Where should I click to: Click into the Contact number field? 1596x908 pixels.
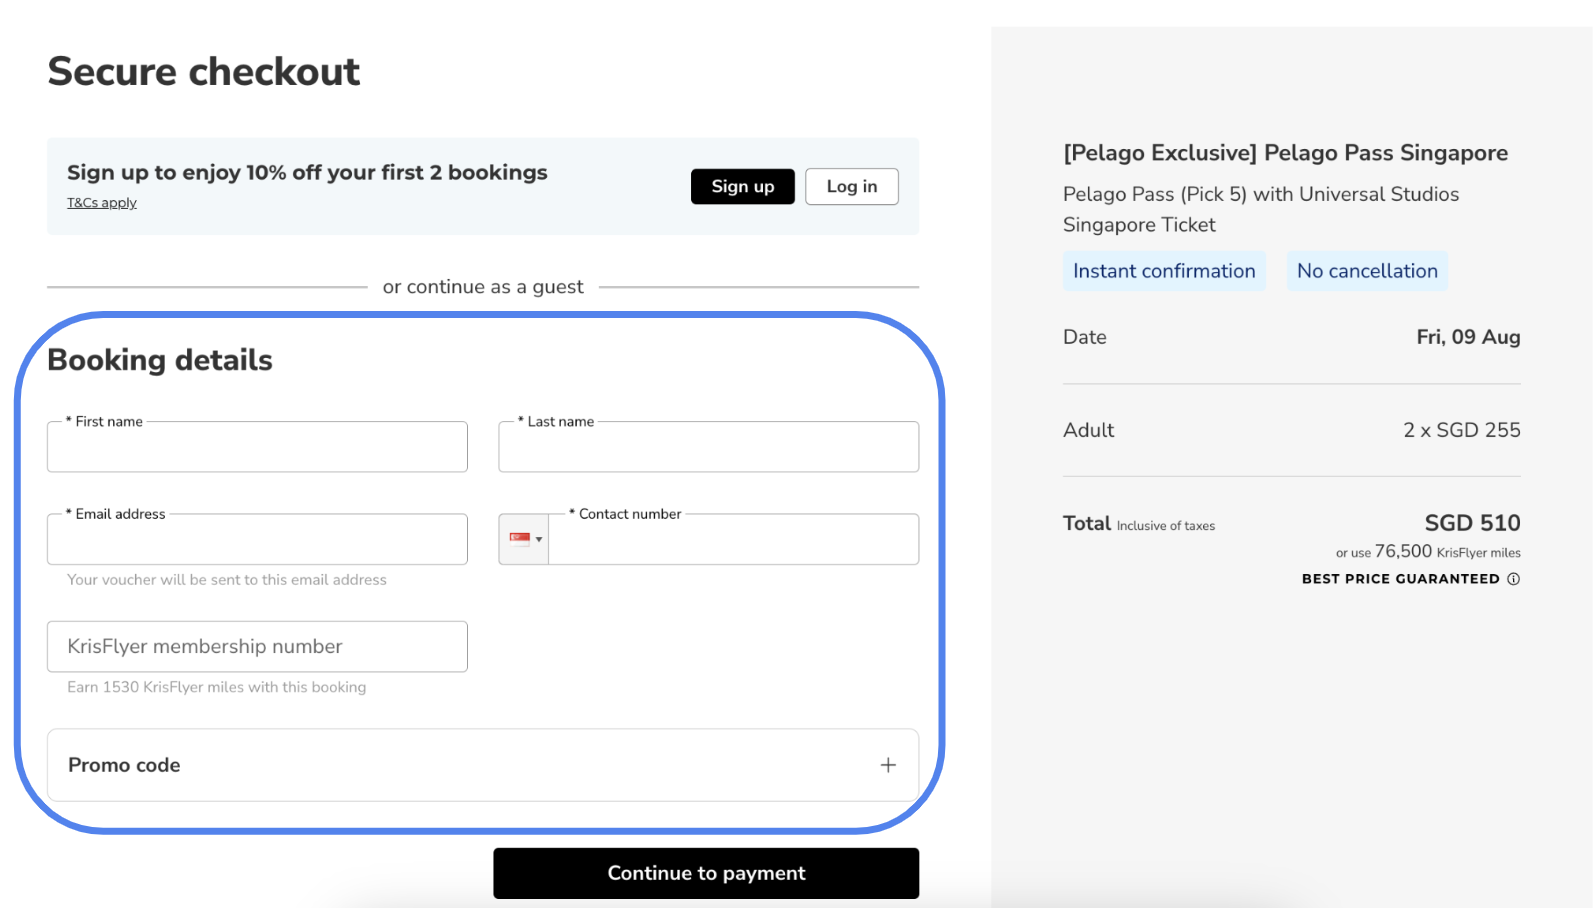point(734,539)
